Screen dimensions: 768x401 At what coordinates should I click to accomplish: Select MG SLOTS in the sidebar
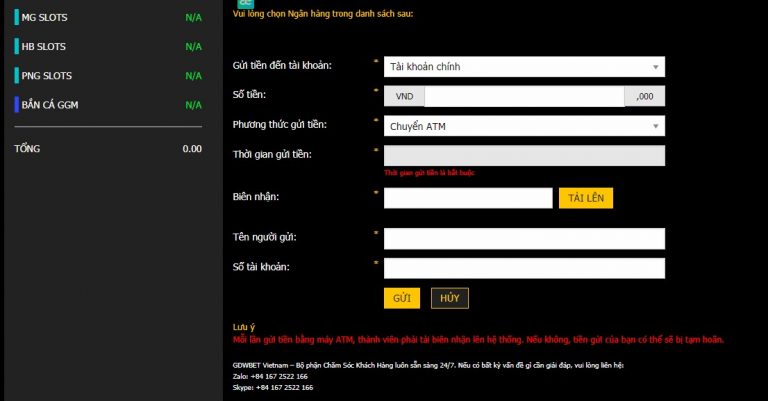tap(45, 17)
